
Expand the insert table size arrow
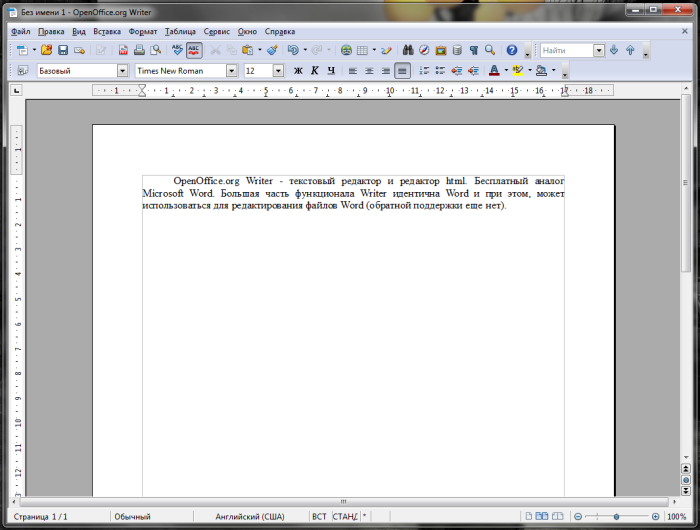tap(374, 50)
